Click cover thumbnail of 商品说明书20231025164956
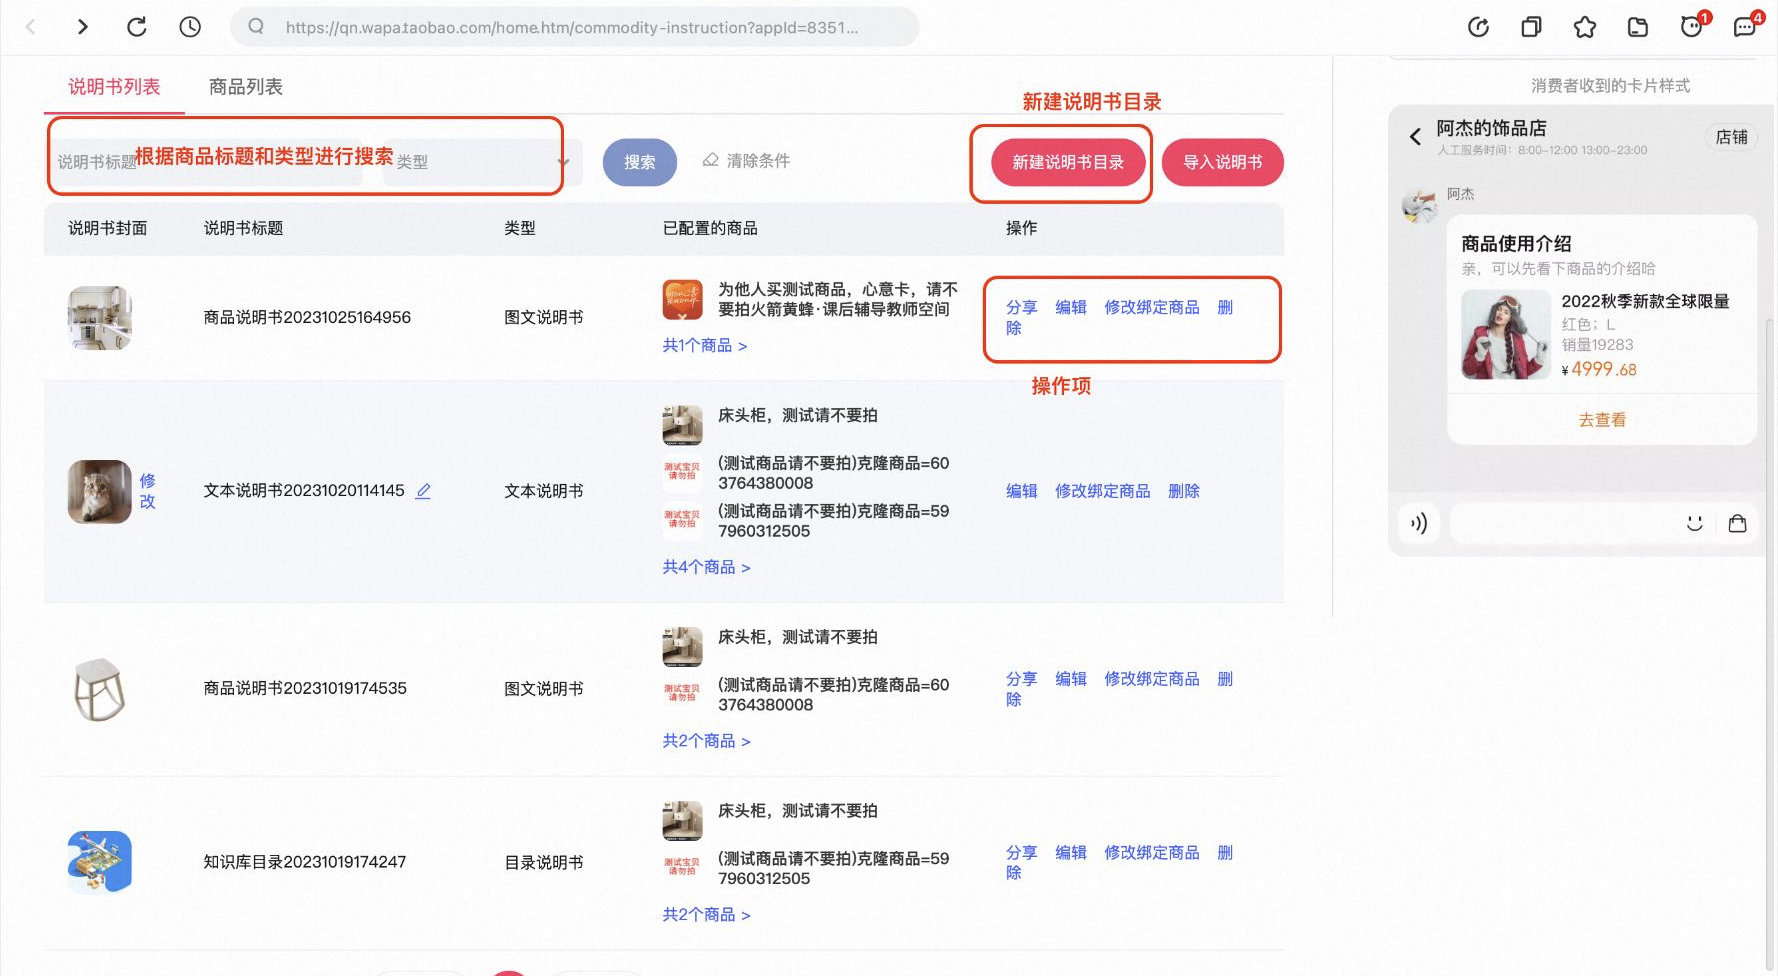The height and width of the screenshot is (976, 1778). pyautogui.click(x=100, y=318)
